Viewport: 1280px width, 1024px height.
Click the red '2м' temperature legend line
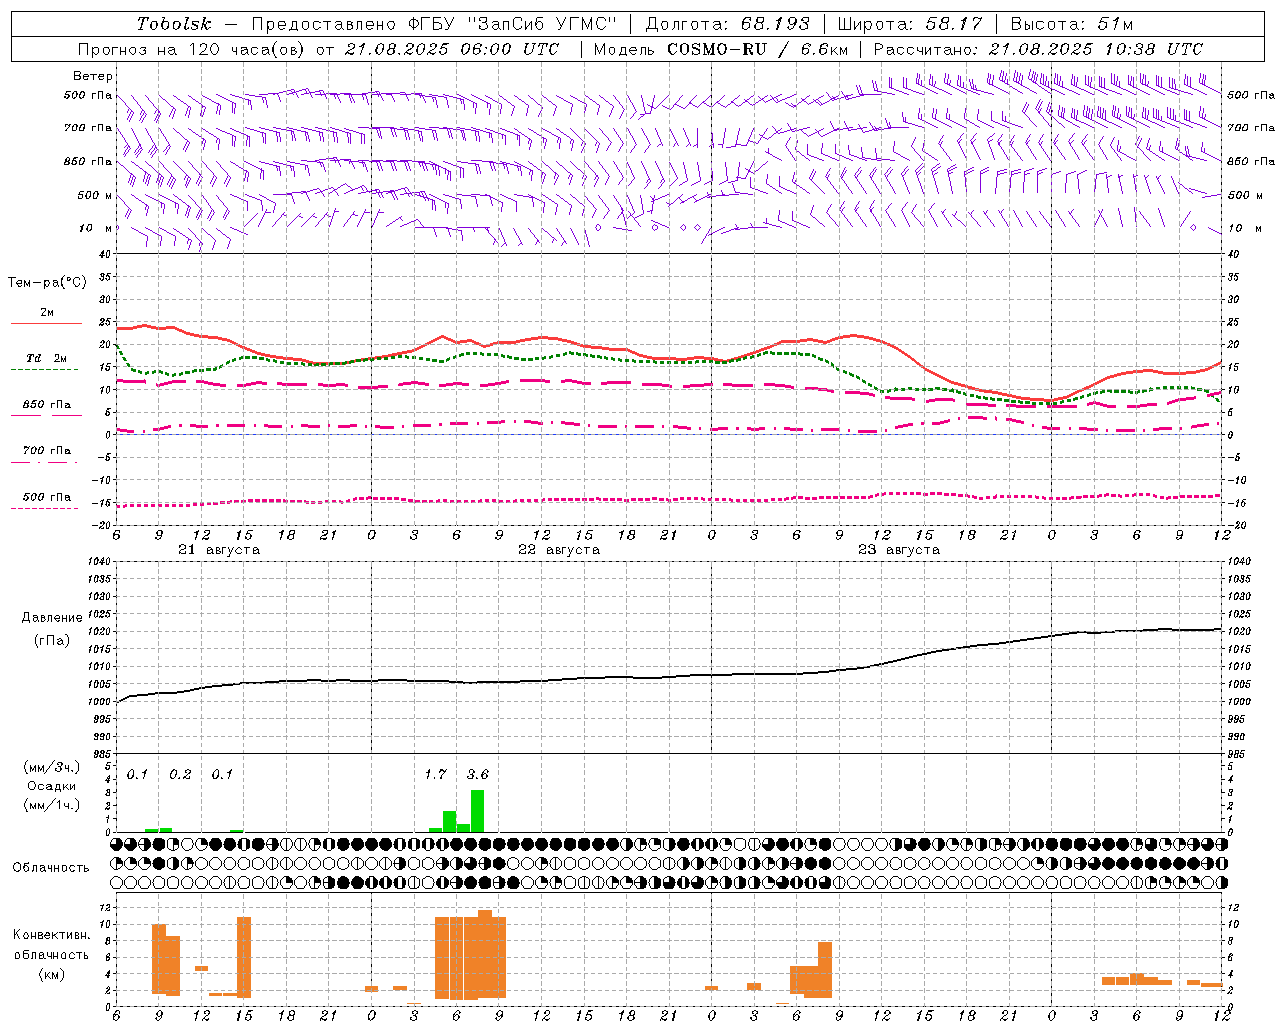pos(46,324)
